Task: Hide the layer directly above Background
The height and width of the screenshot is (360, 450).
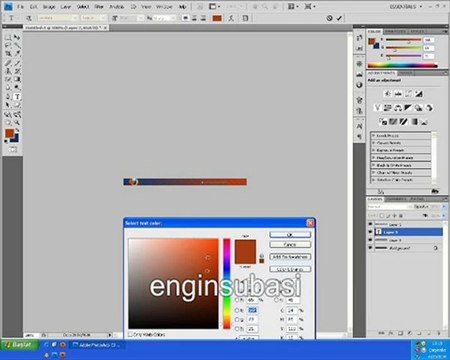Action: click(370, 240)
